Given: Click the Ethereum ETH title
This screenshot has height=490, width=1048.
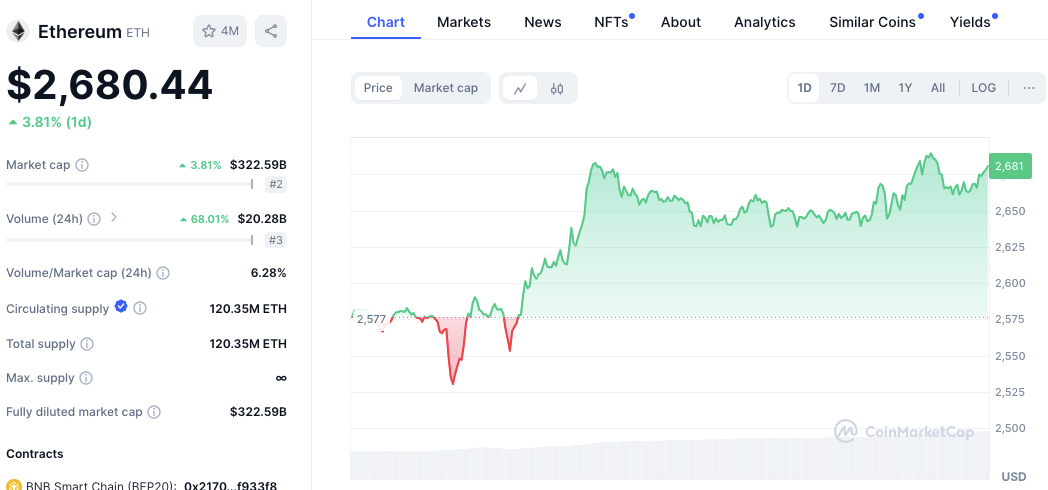Looking at the screenshot, I should (94, 31).
